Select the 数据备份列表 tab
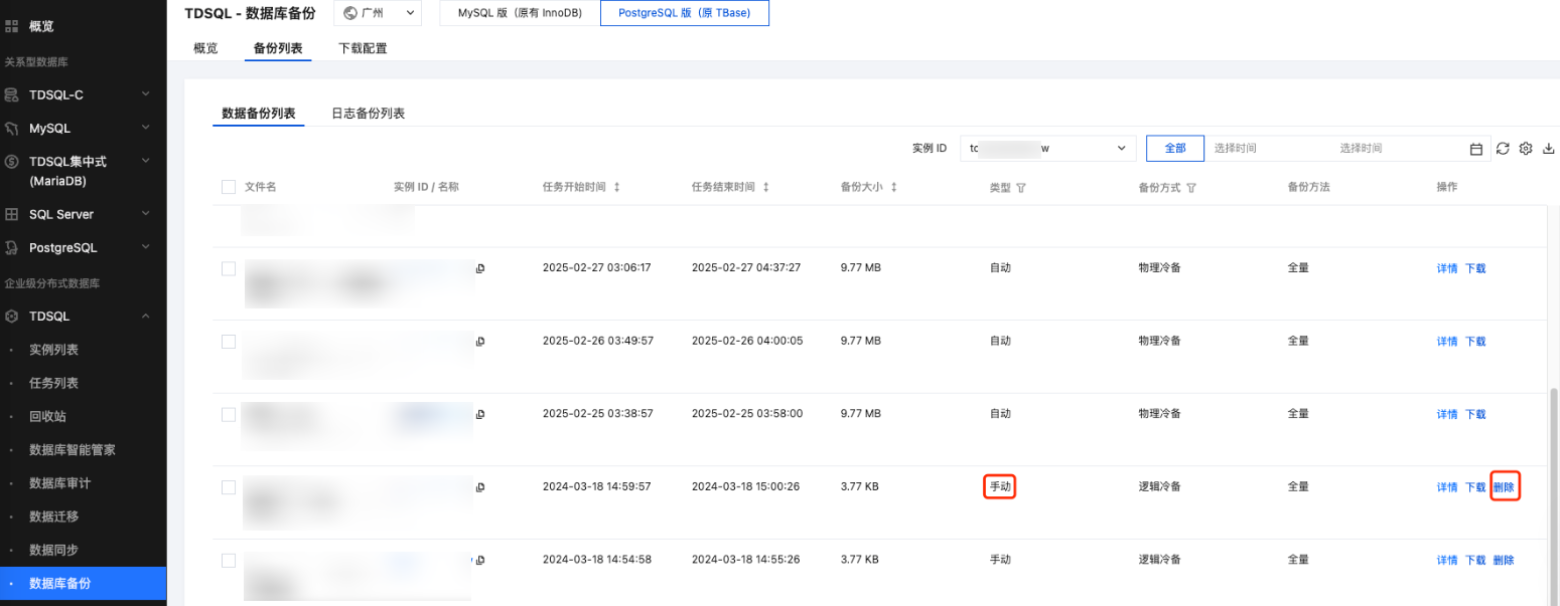This screenshot has height=606, width=1560. pyautogui.click(x=259, y=114)
